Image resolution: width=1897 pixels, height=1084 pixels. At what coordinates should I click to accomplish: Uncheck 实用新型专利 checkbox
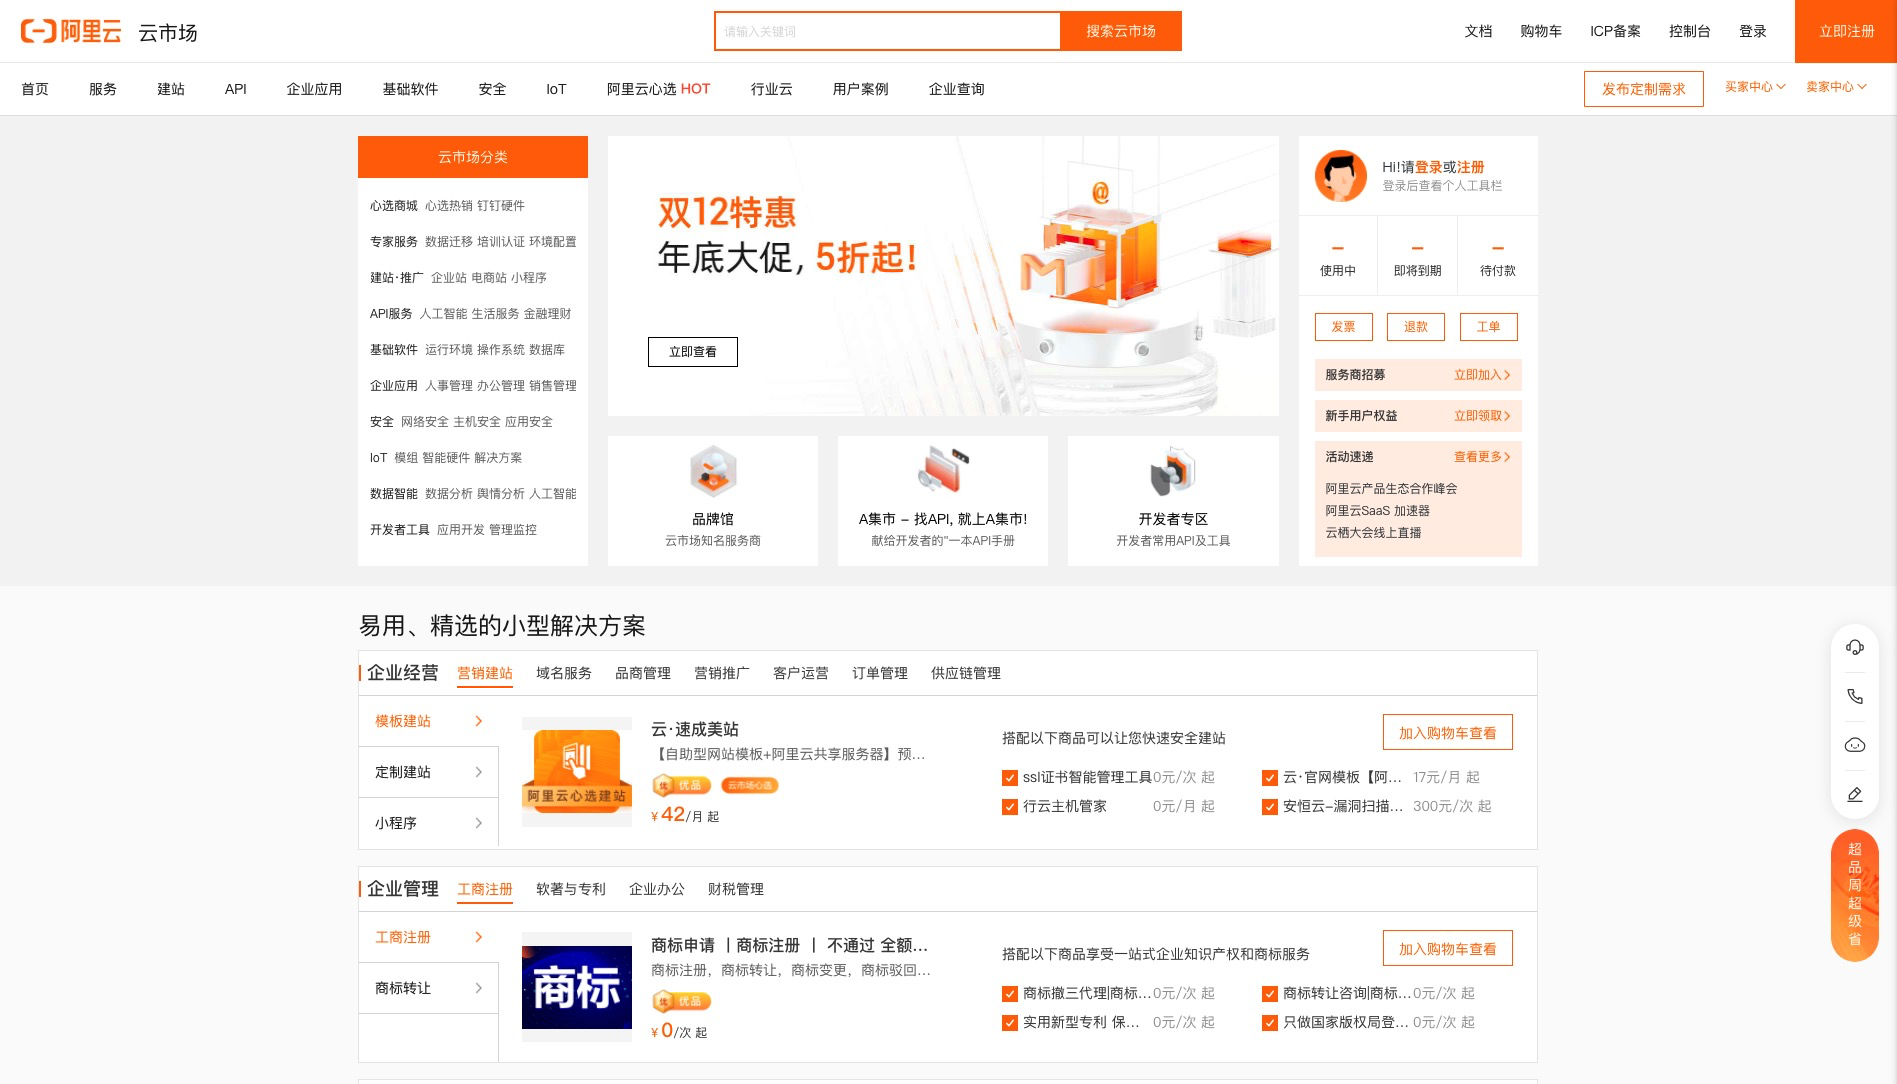pos(1009,1023)
